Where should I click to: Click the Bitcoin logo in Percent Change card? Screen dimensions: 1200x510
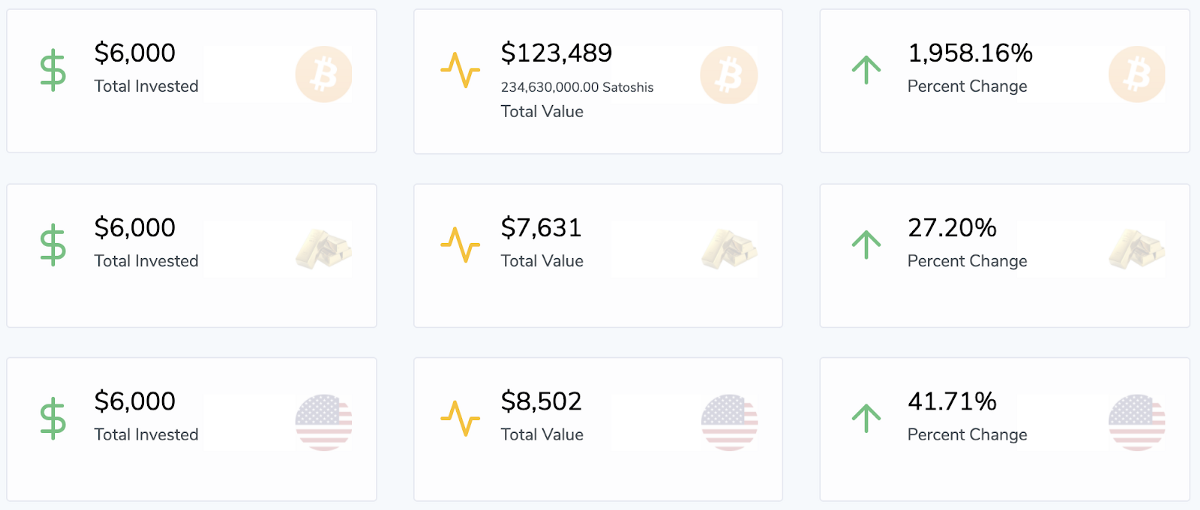click(1137, 75)
